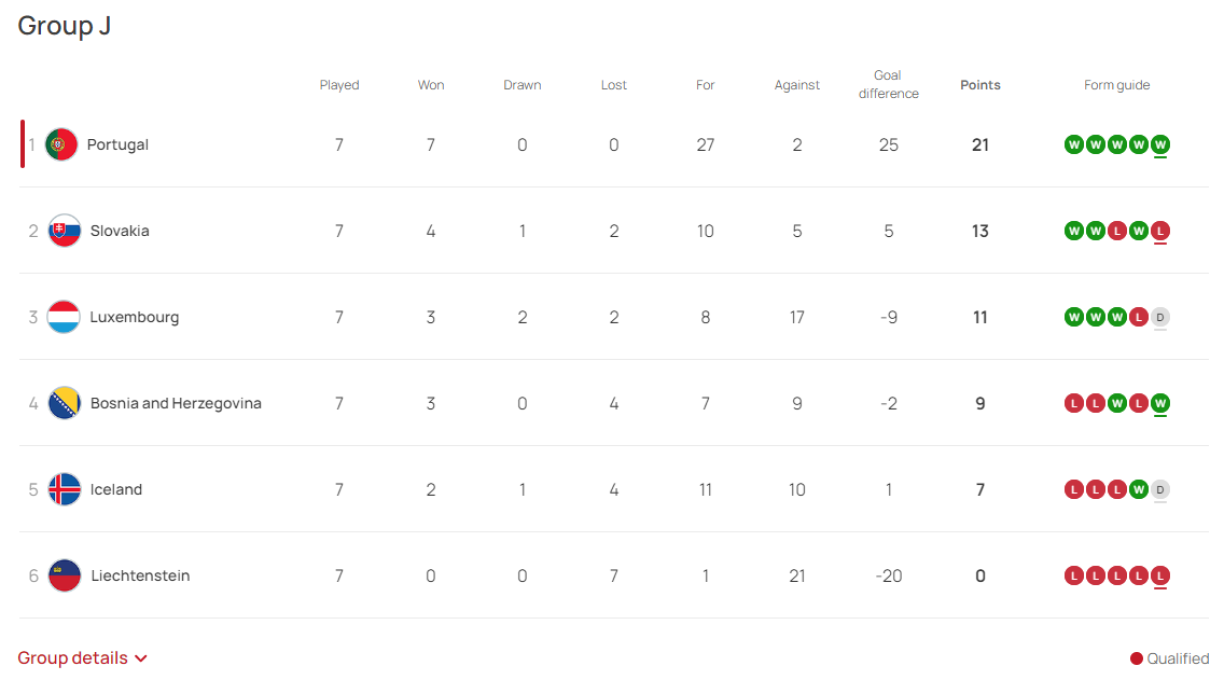
Task: Click the red loss badge ending Slovakia's form guide
Action: pyautogui.click(x=1160, y=230)
